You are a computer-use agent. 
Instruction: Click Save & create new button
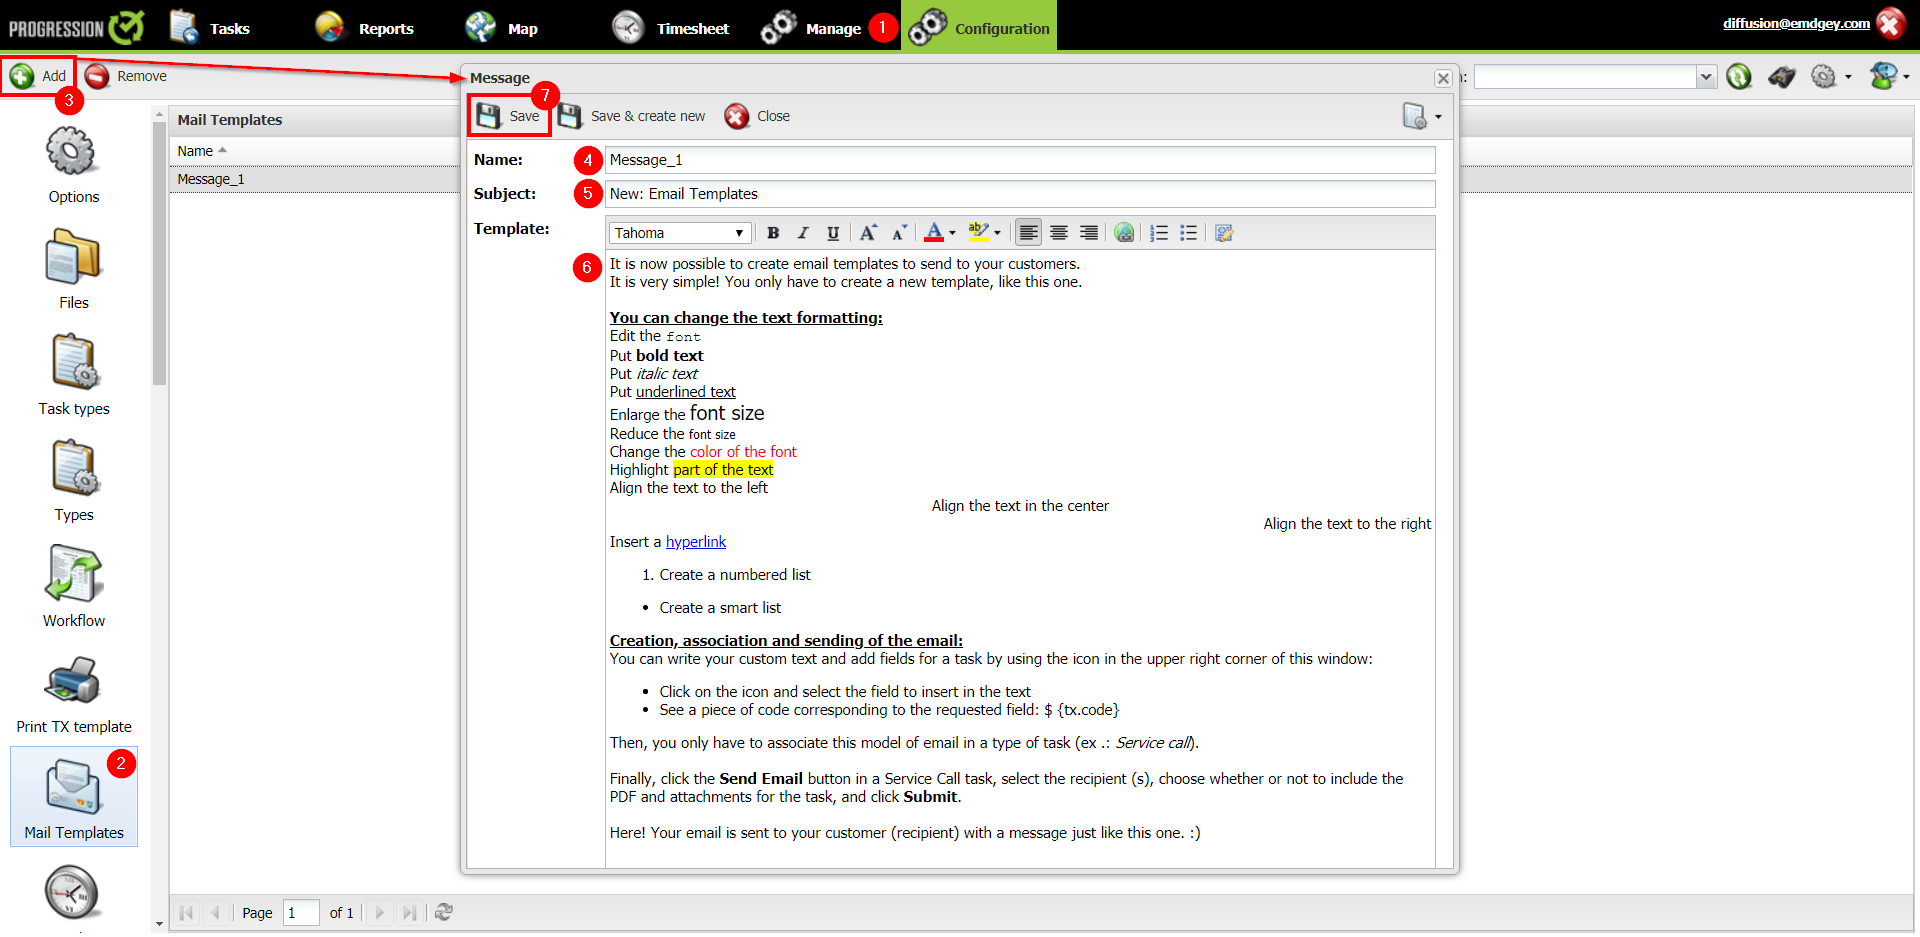click(632, 117)
